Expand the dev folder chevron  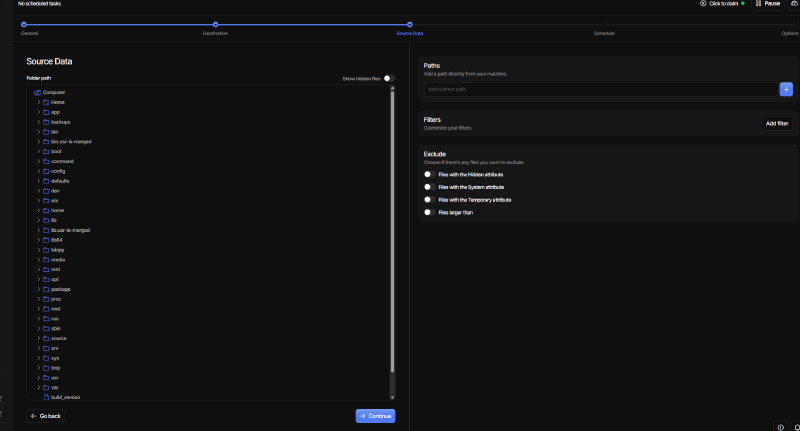click(39, 191)
